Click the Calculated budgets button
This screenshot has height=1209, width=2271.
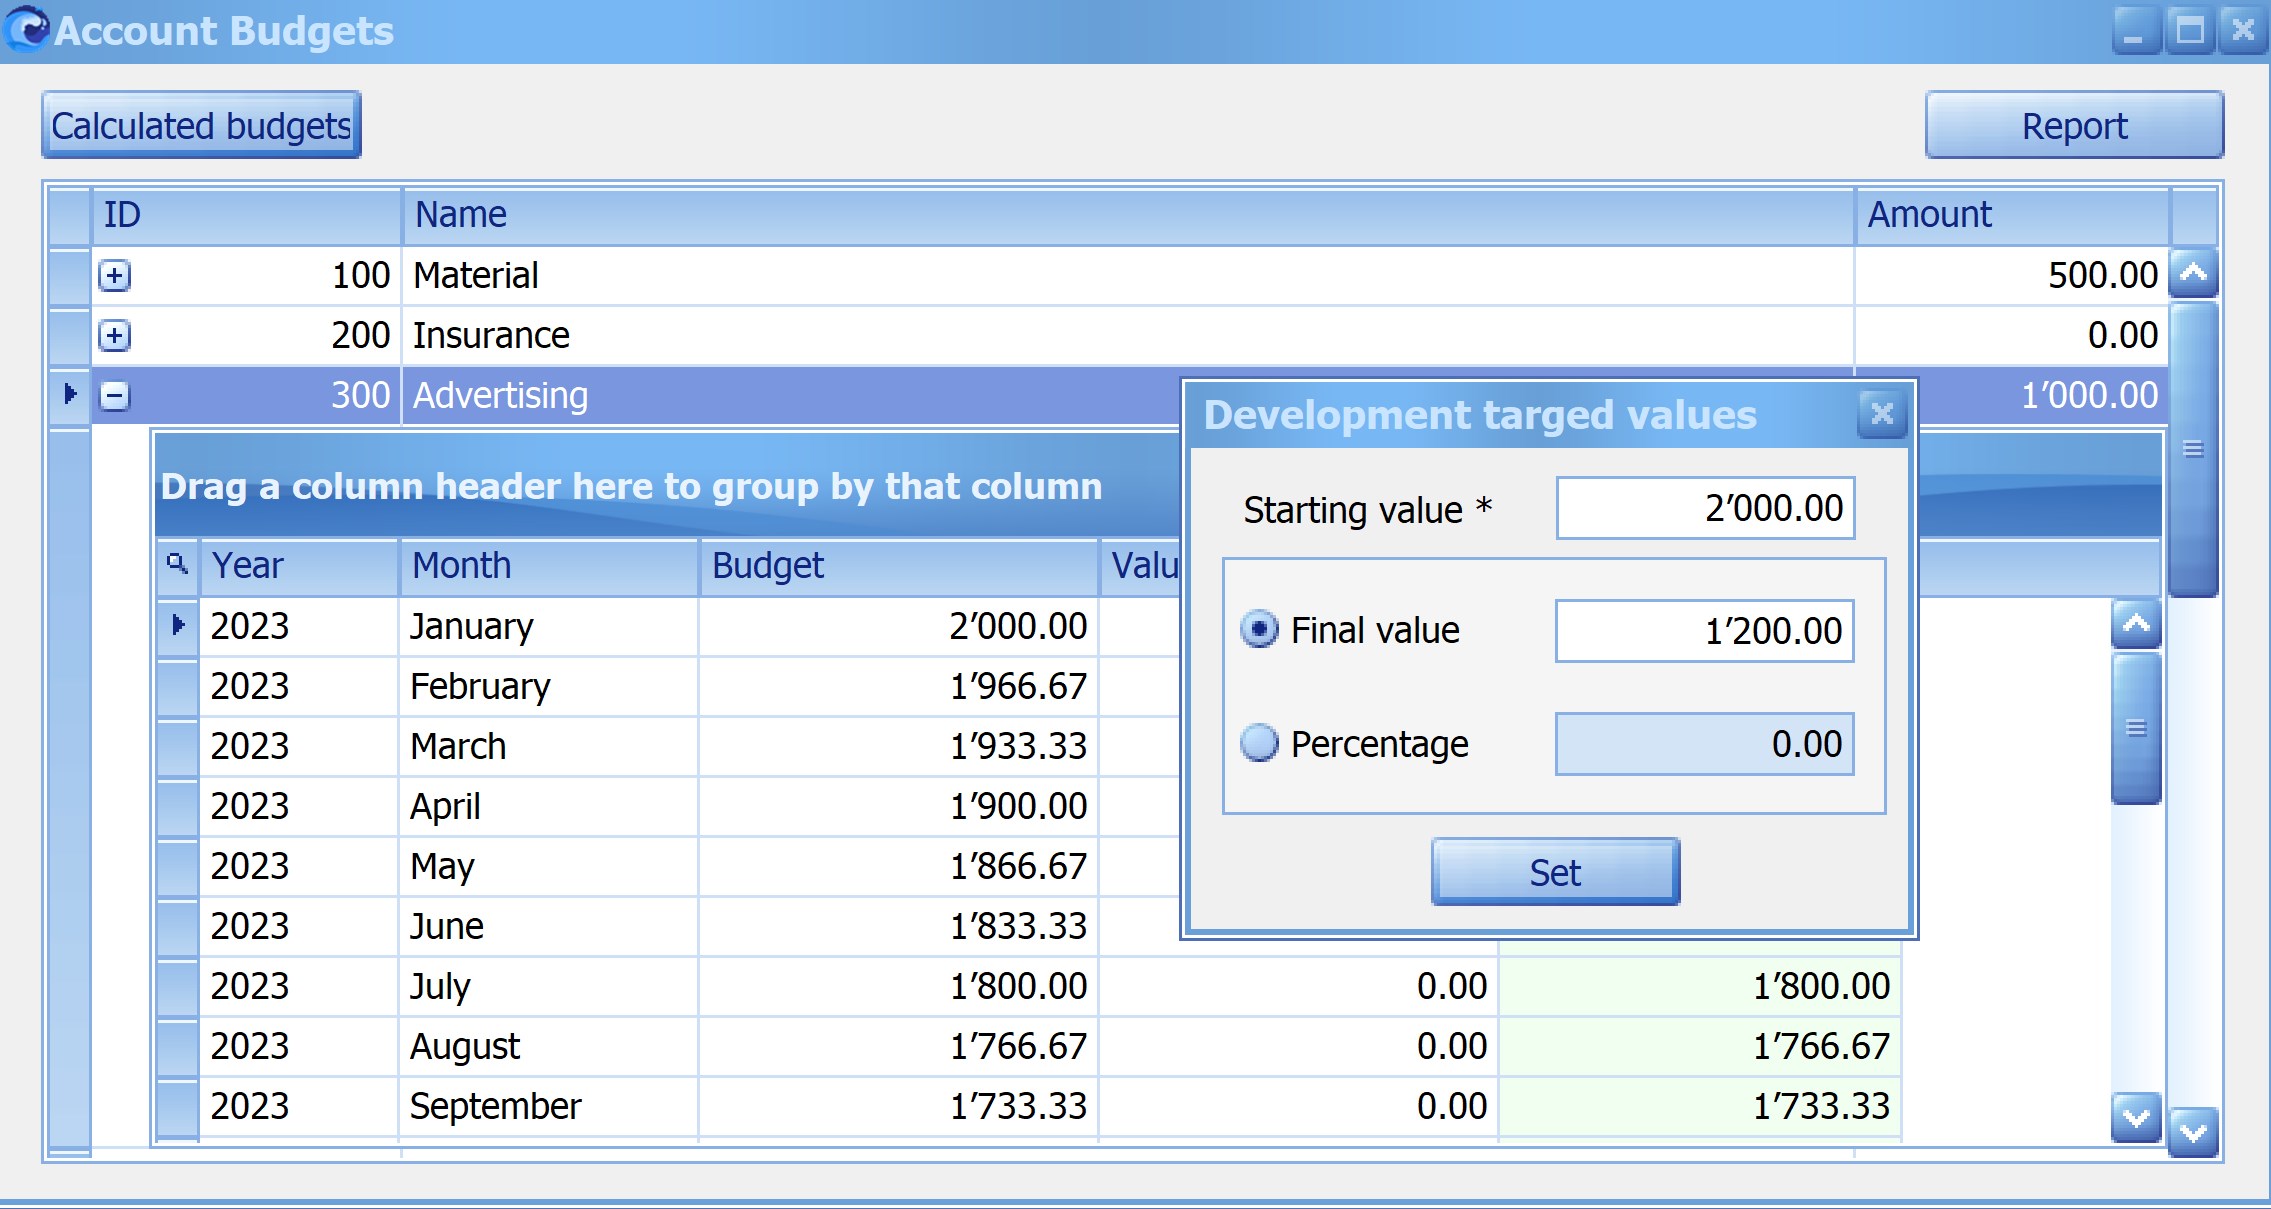[x=201, y=126]
